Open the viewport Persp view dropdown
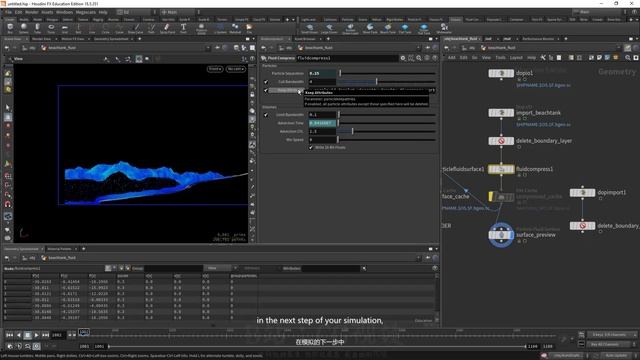 tap(215, 69)
